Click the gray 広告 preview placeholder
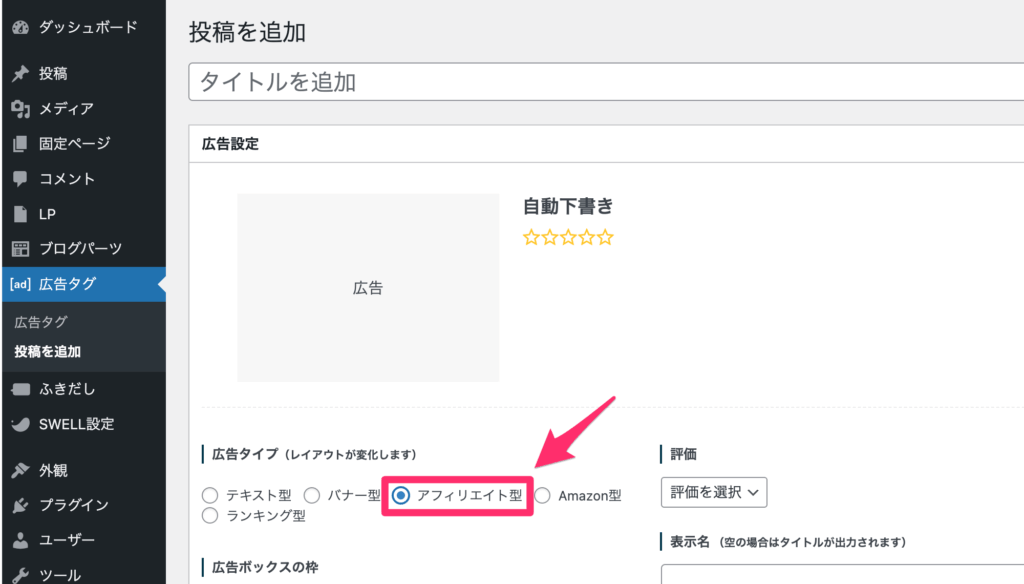 [x=368, y=288]
